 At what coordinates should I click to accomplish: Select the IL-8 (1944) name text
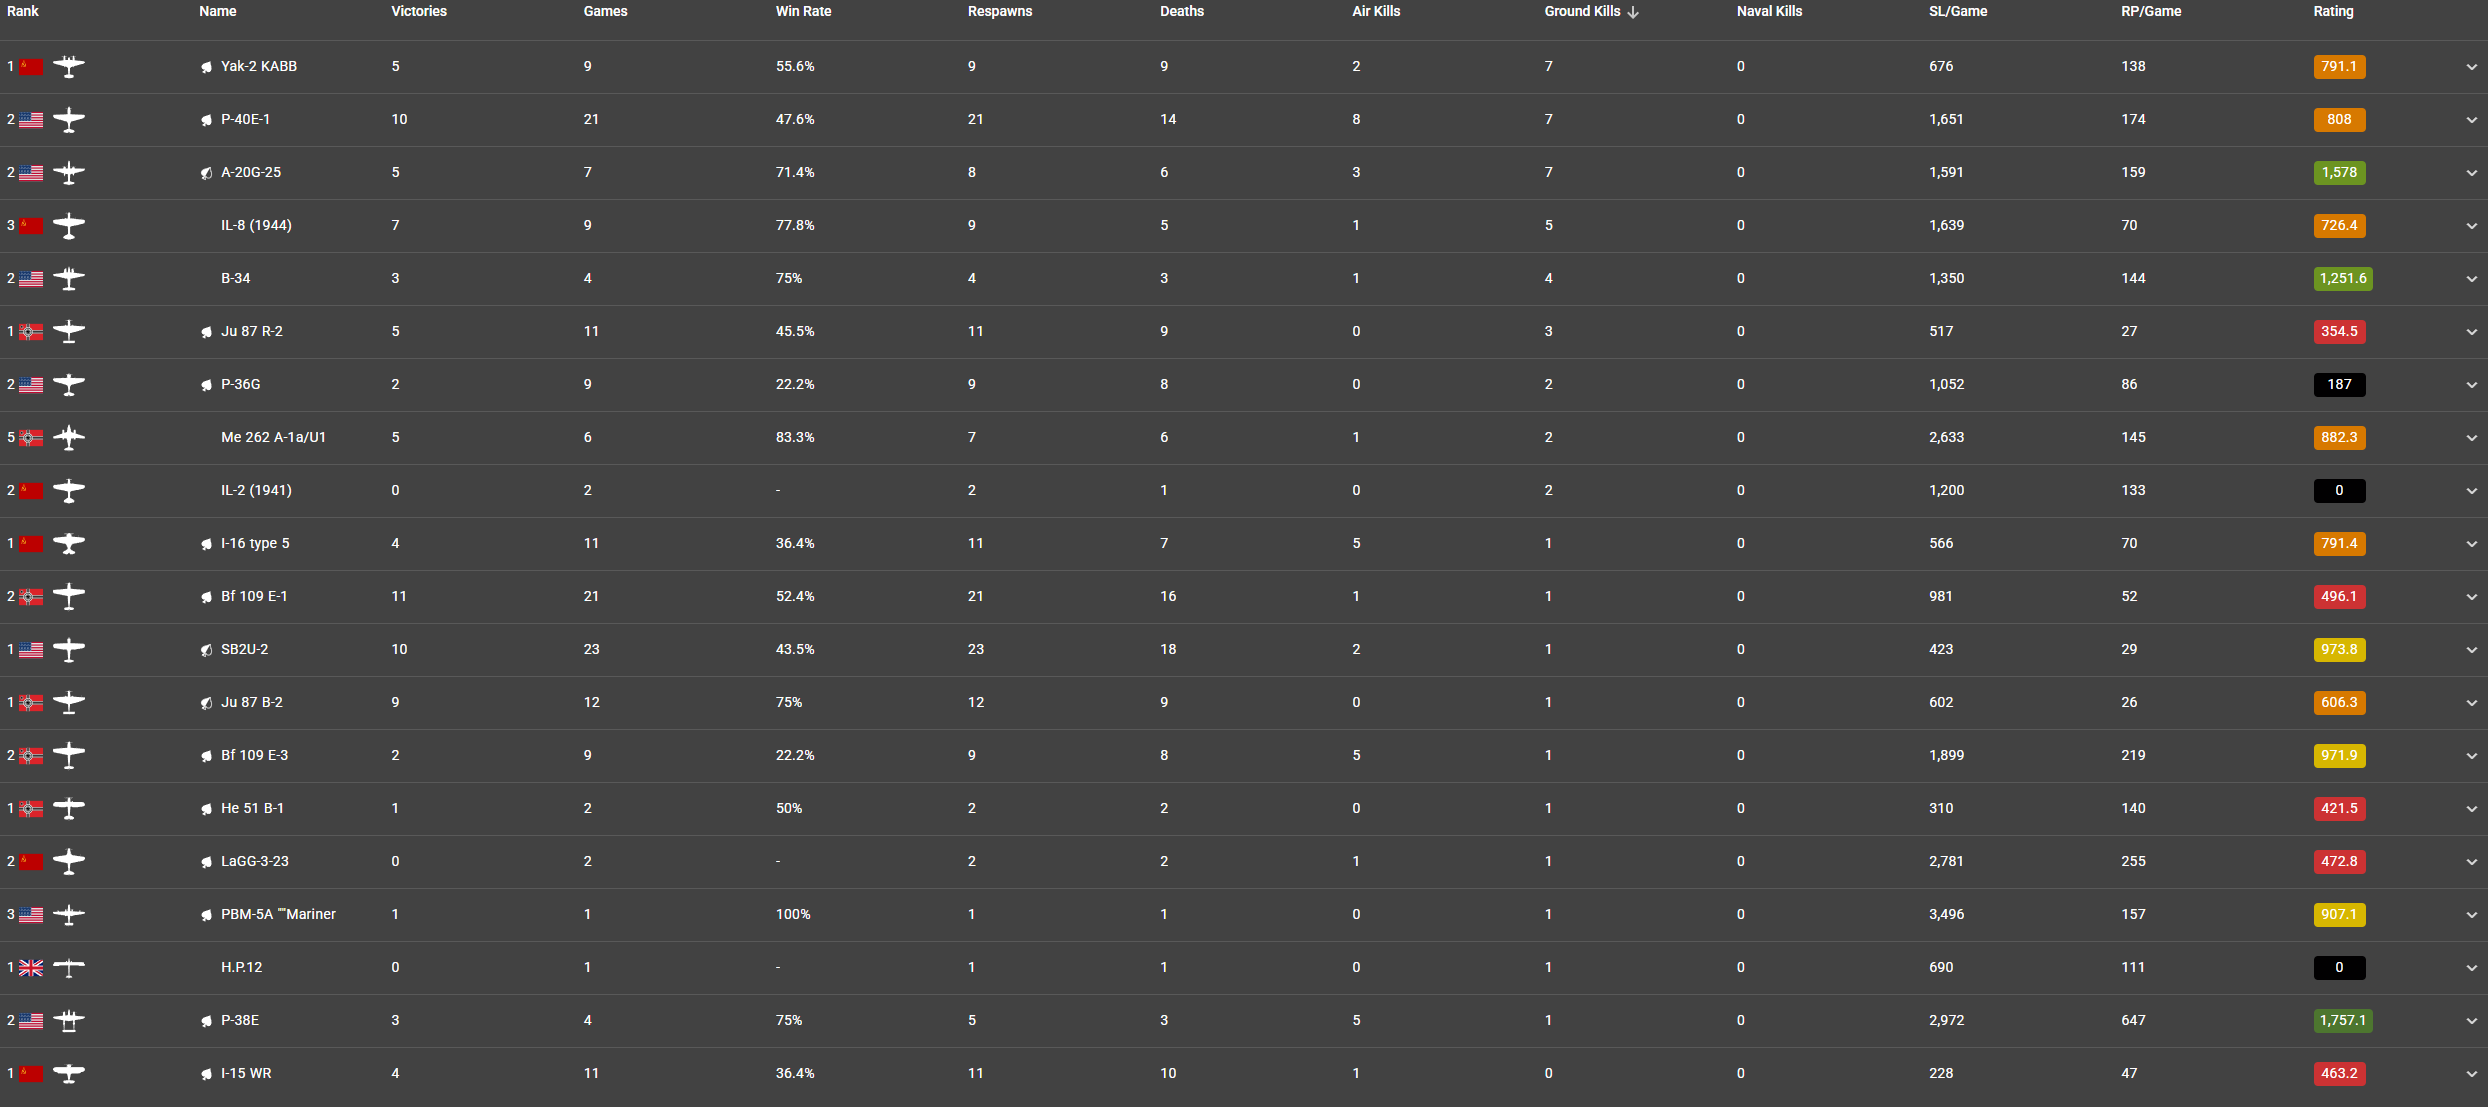(256, 226)
